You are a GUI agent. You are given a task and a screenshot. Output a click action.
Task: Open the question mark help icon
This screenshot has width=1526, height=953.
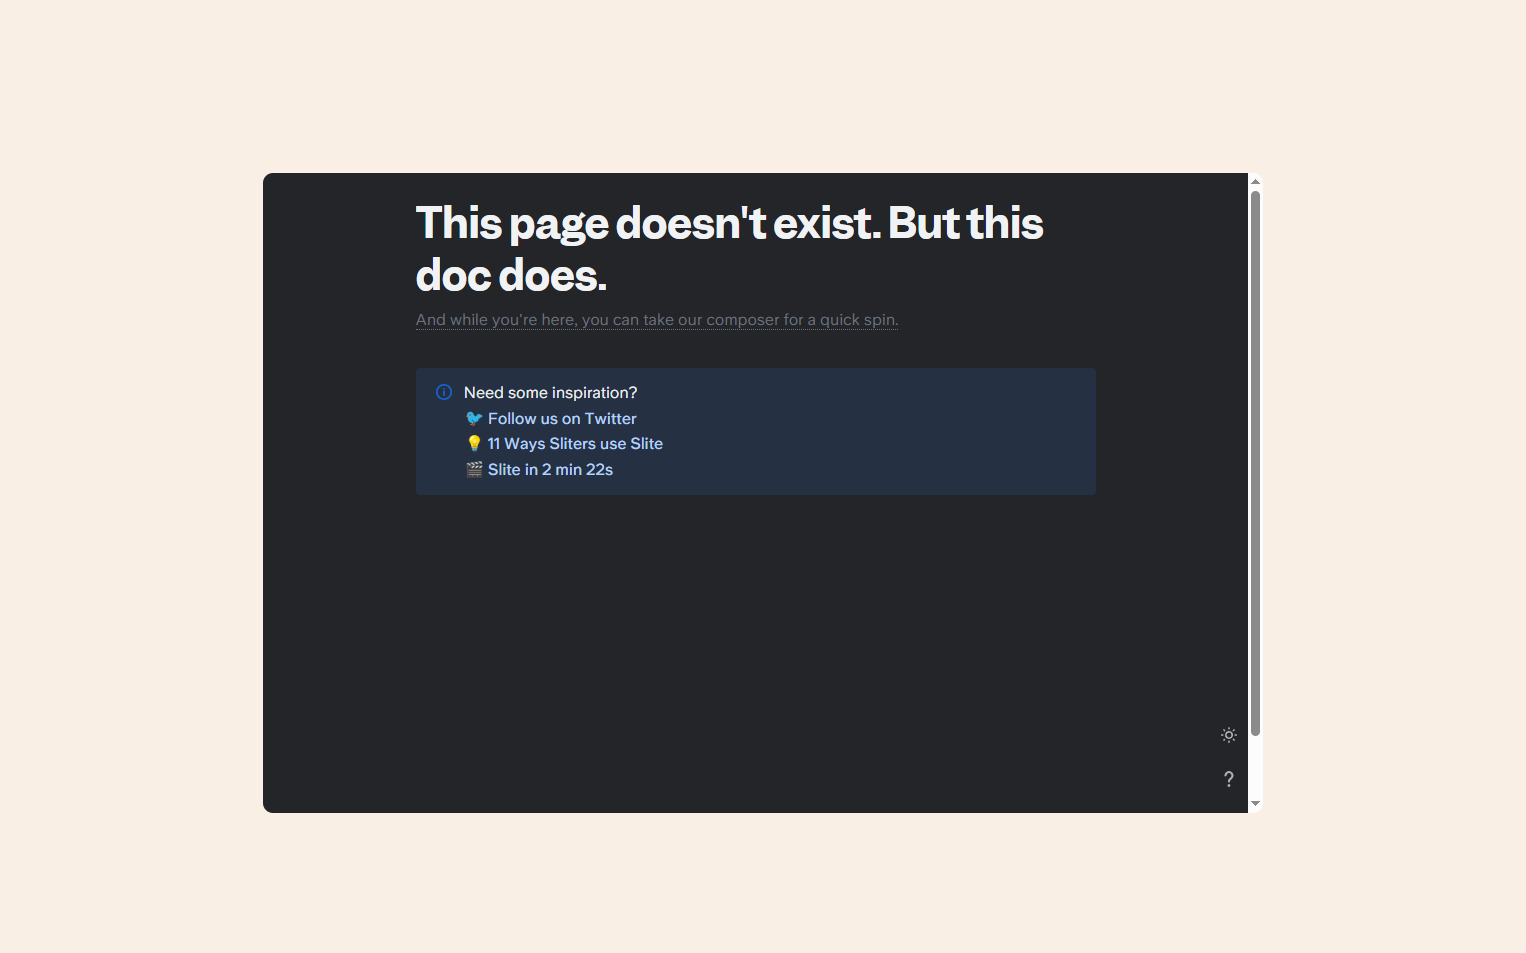[1229, 779]
